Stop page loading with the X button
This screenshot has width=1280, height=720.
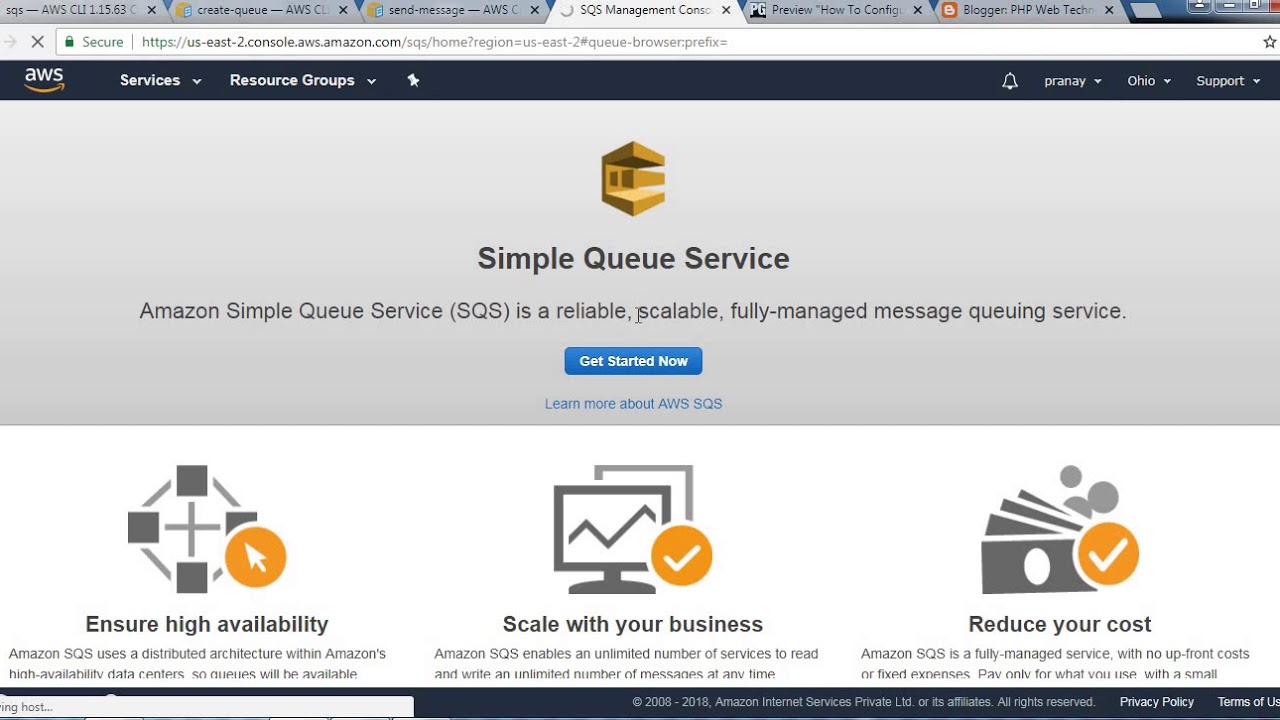point(38,42)
